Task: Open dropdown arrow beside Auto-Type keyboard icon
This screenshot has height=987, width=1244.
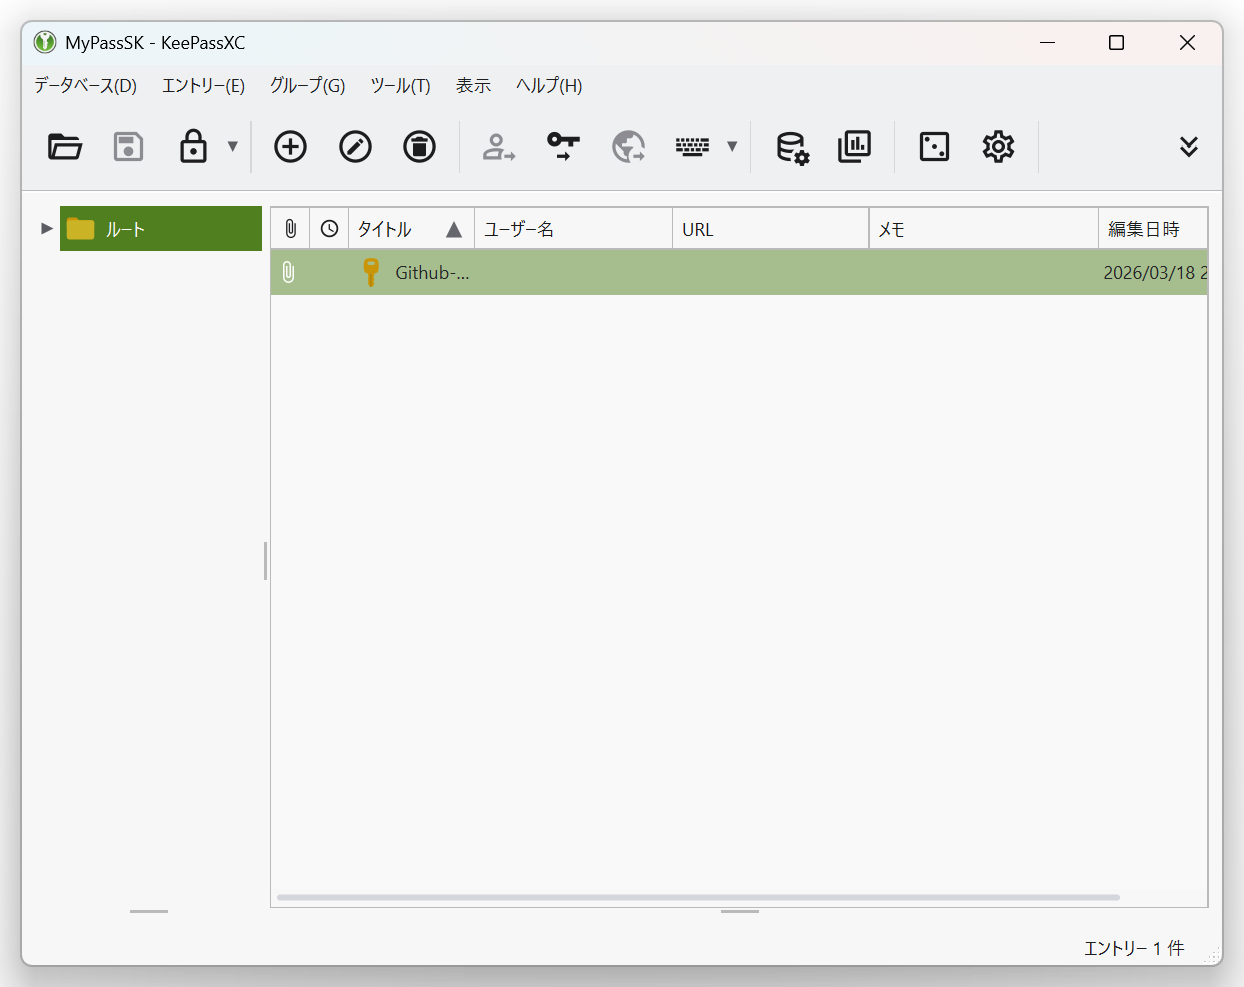Action: point(732,147)
